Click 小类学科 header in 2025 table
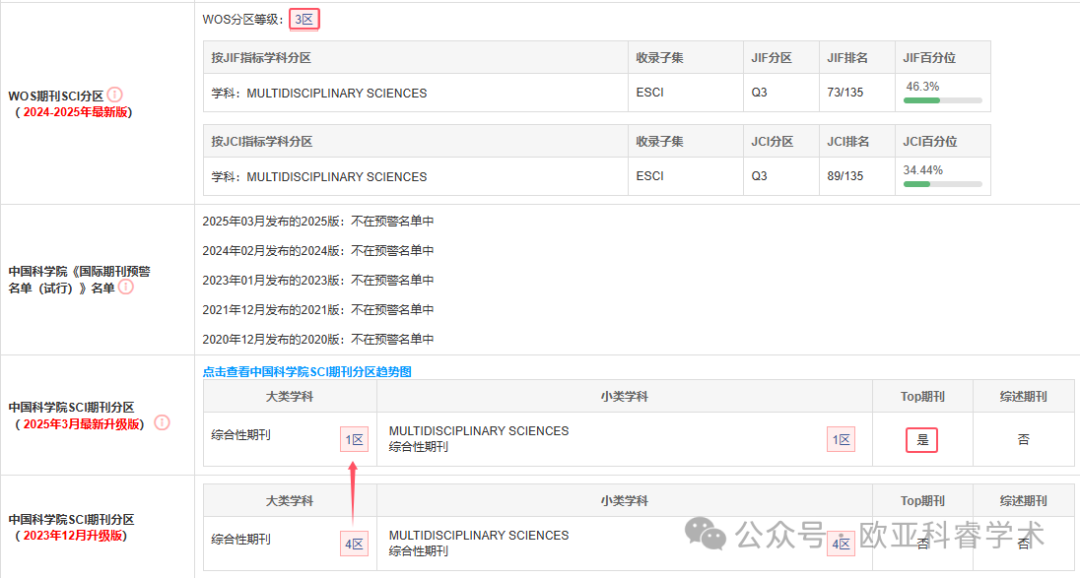The image size is (1080, 578). coord(624,397)
